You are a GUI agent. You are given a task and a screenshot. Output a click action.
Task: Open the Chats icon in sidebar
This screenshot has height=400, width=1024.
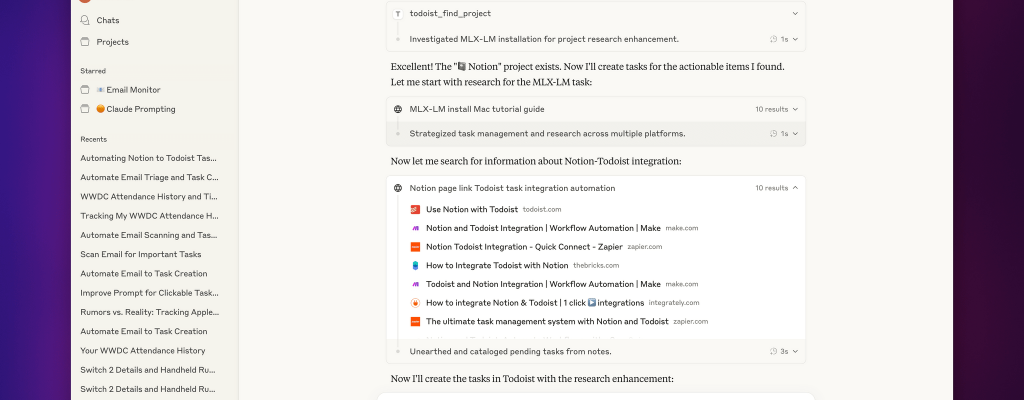coord(85,20)
